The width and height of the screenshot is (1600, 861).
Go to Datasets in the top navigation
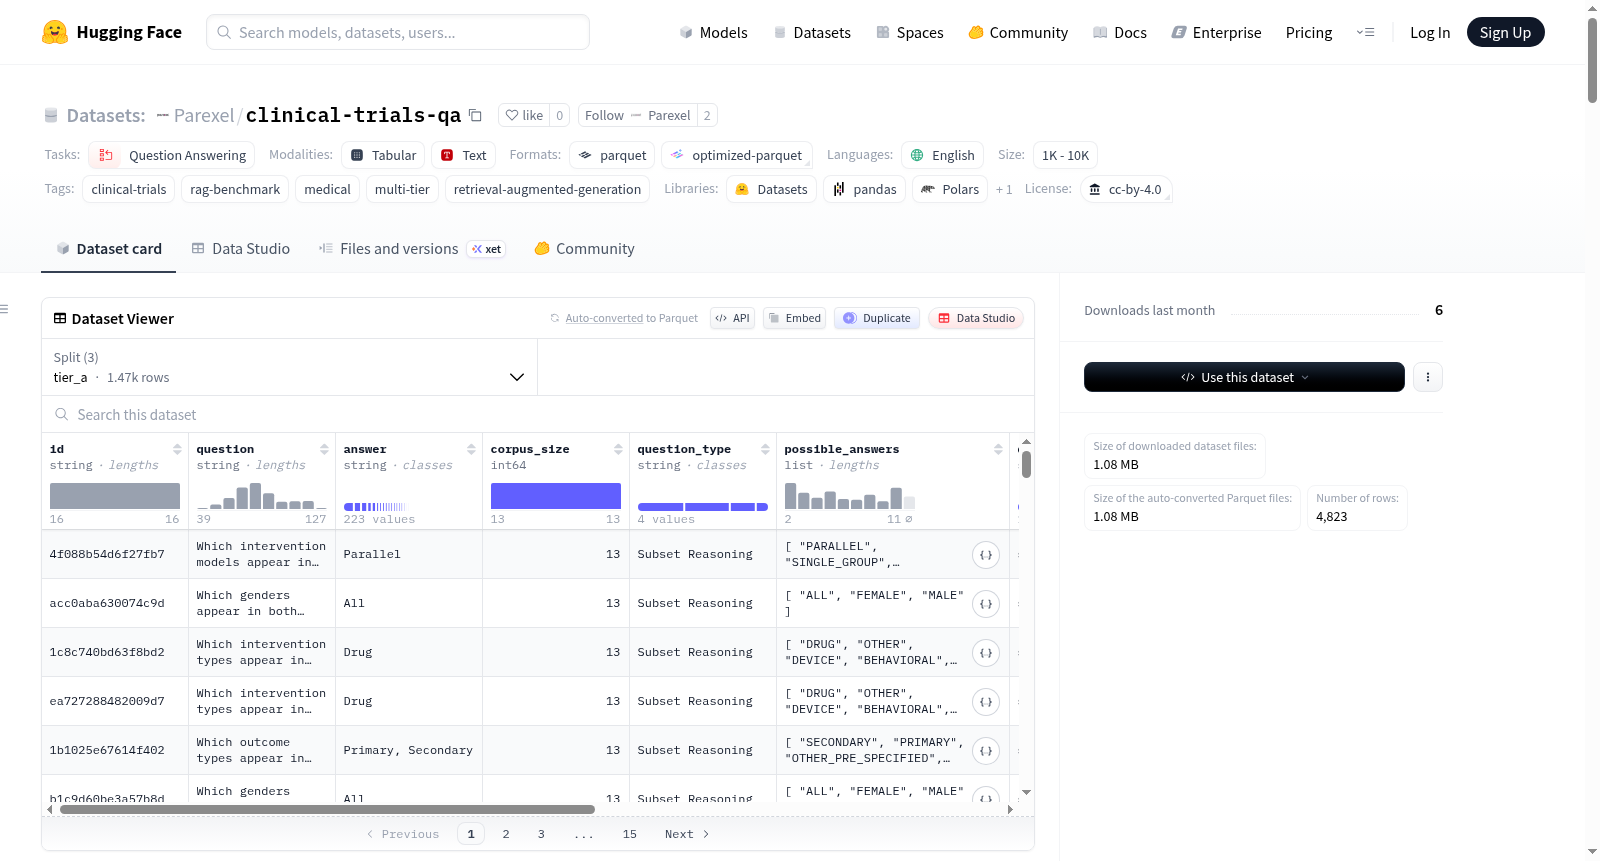coord(812,32)
